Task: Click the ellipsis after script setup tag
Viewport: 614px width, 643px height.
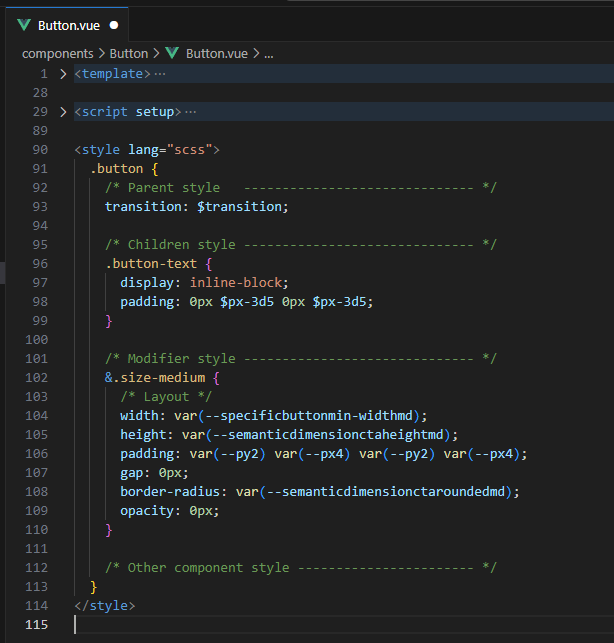Action: click(190, 112)
